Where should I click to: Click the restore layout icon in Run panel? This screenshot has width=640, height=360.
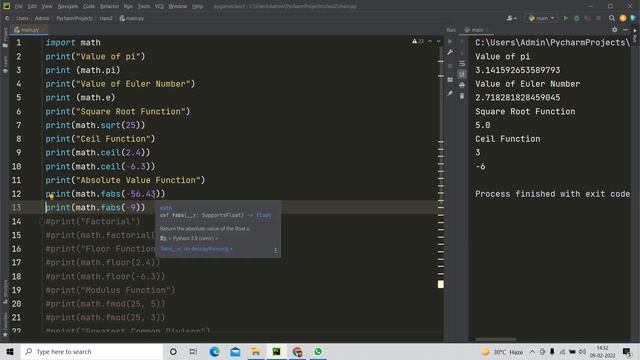pos(450,80)
